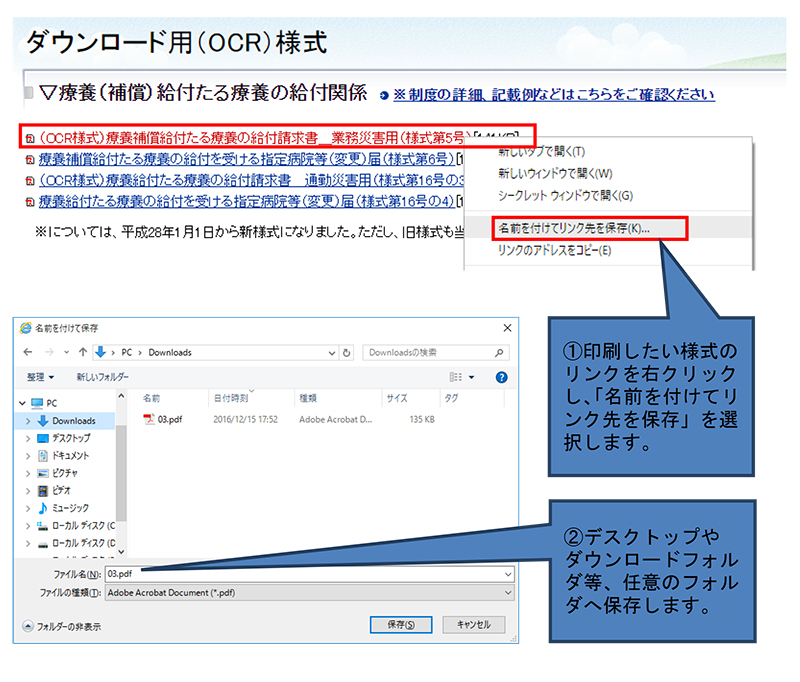Select リンクのアドレスをコピー menu entry

pos(553,250)
